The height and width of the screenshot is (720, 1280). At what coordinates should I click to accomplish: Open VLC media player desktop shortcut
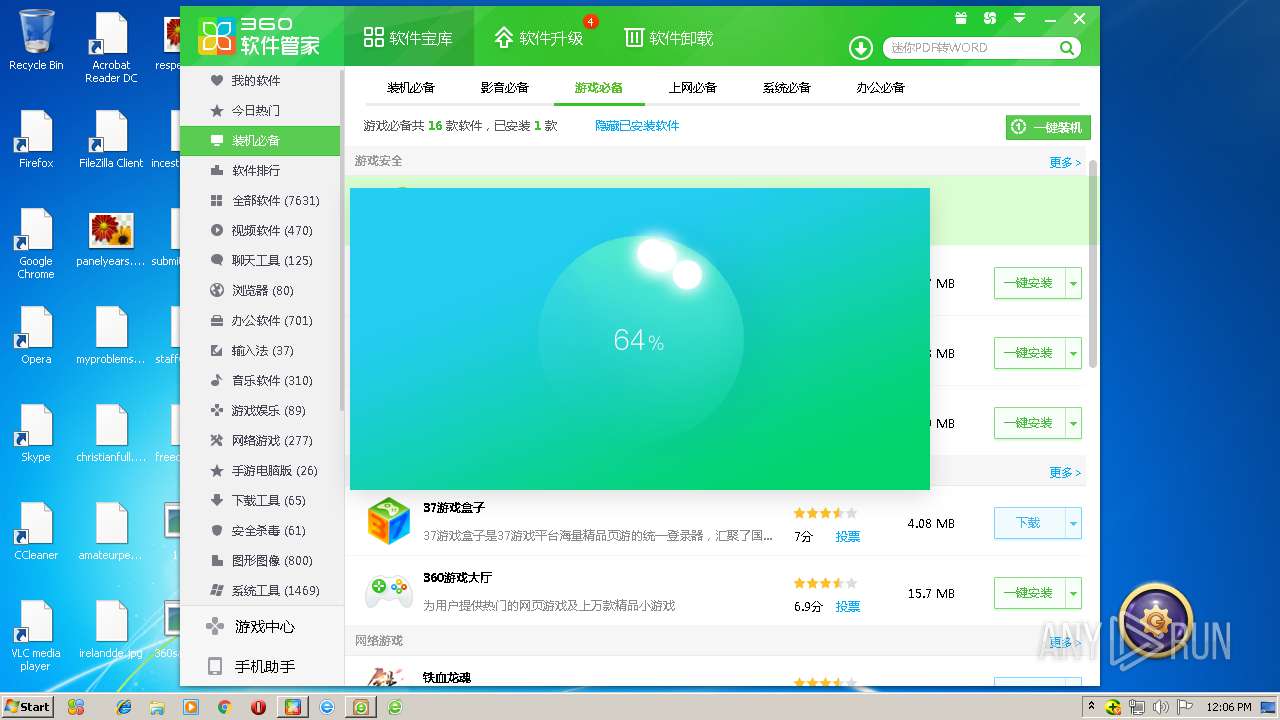pyautogui.click(x=36, y=635)
